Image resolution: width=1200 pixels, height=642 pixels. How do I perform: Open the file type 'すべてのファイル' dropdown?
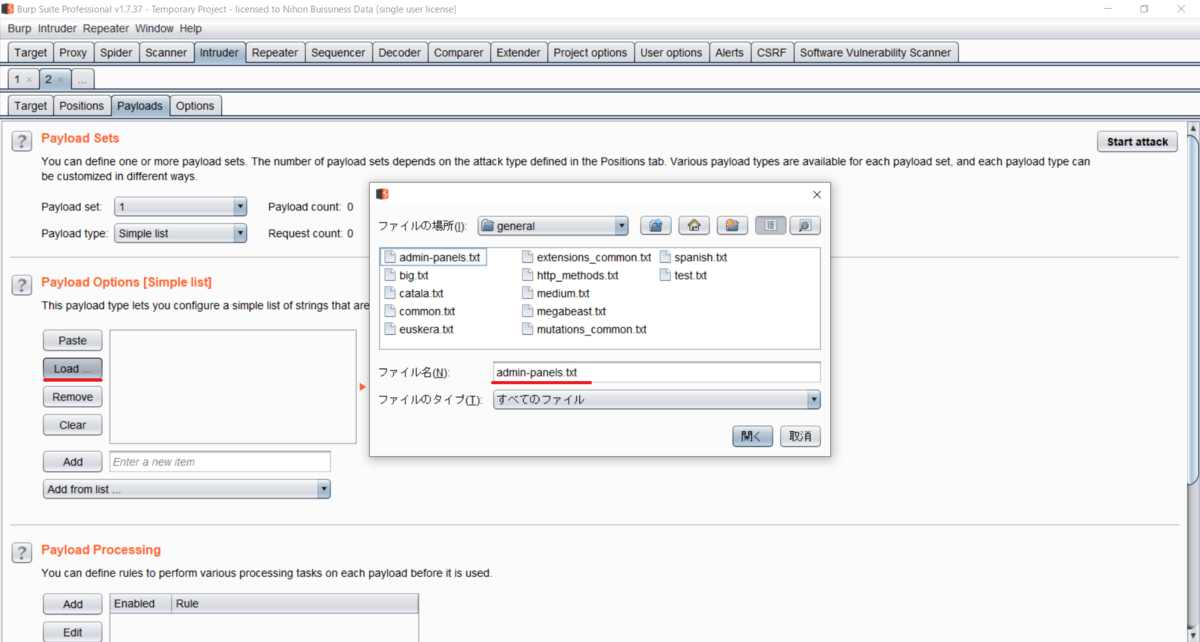[657, 399]
